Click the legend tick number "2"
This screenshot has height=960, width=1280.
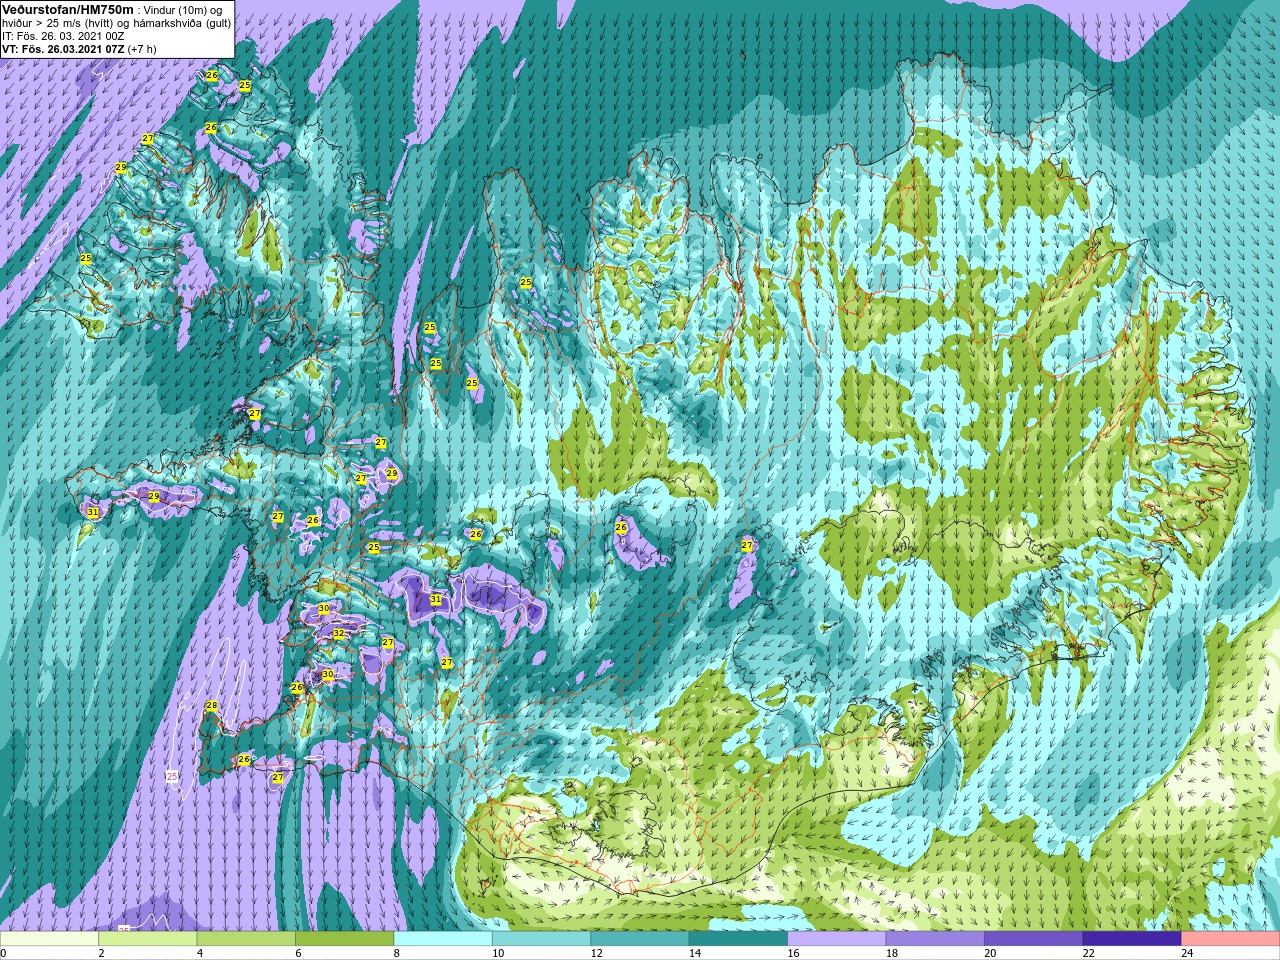click(x=101, y=954)
